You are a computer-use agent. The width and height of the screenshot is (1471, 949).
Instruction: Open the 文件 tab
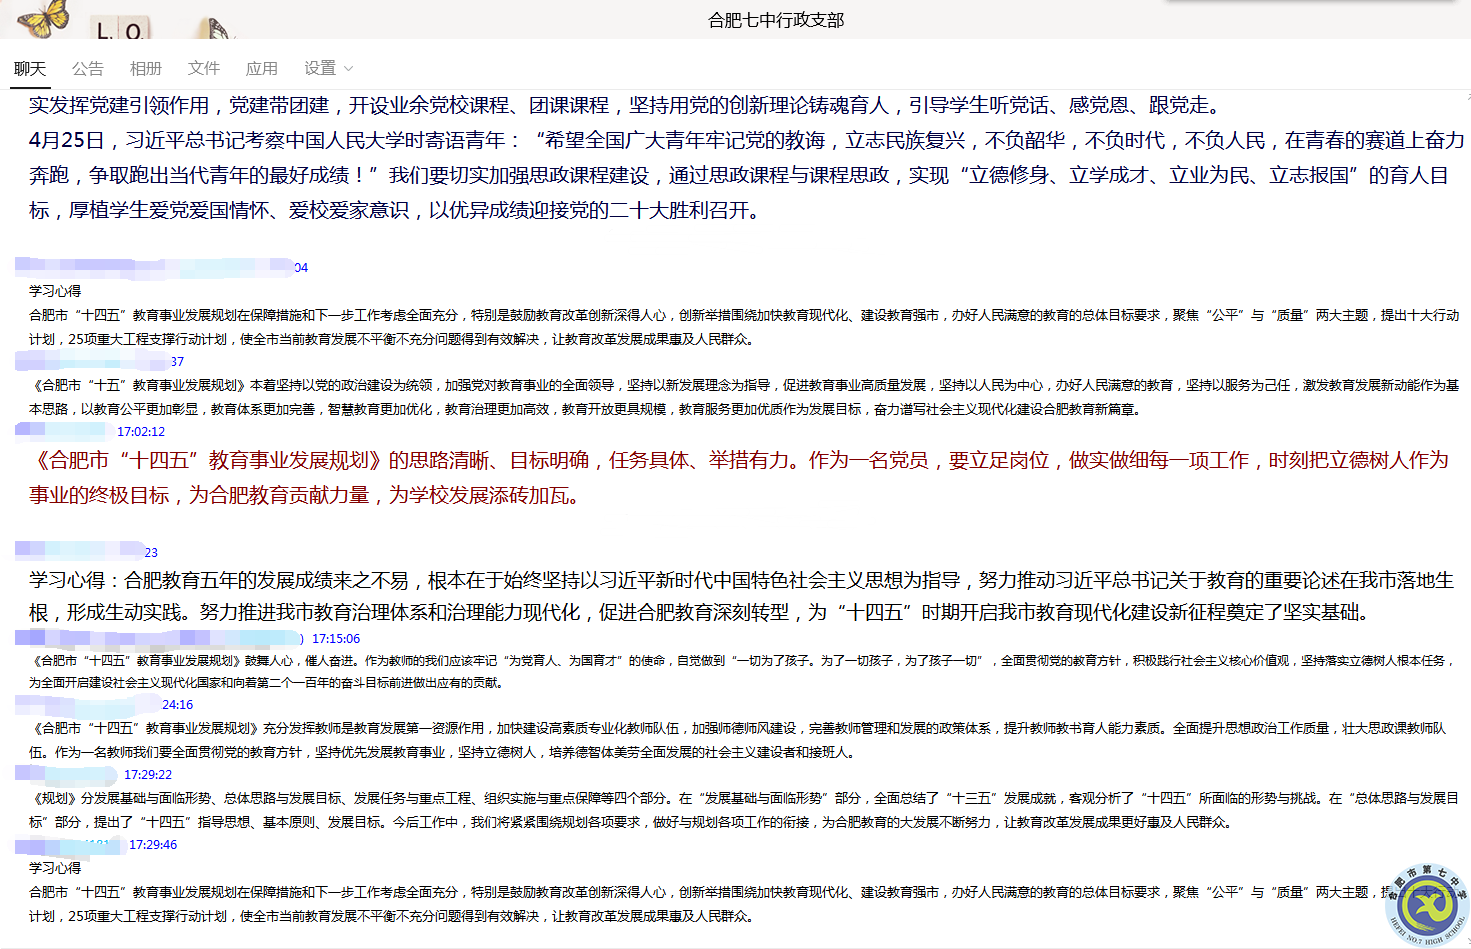203,68
